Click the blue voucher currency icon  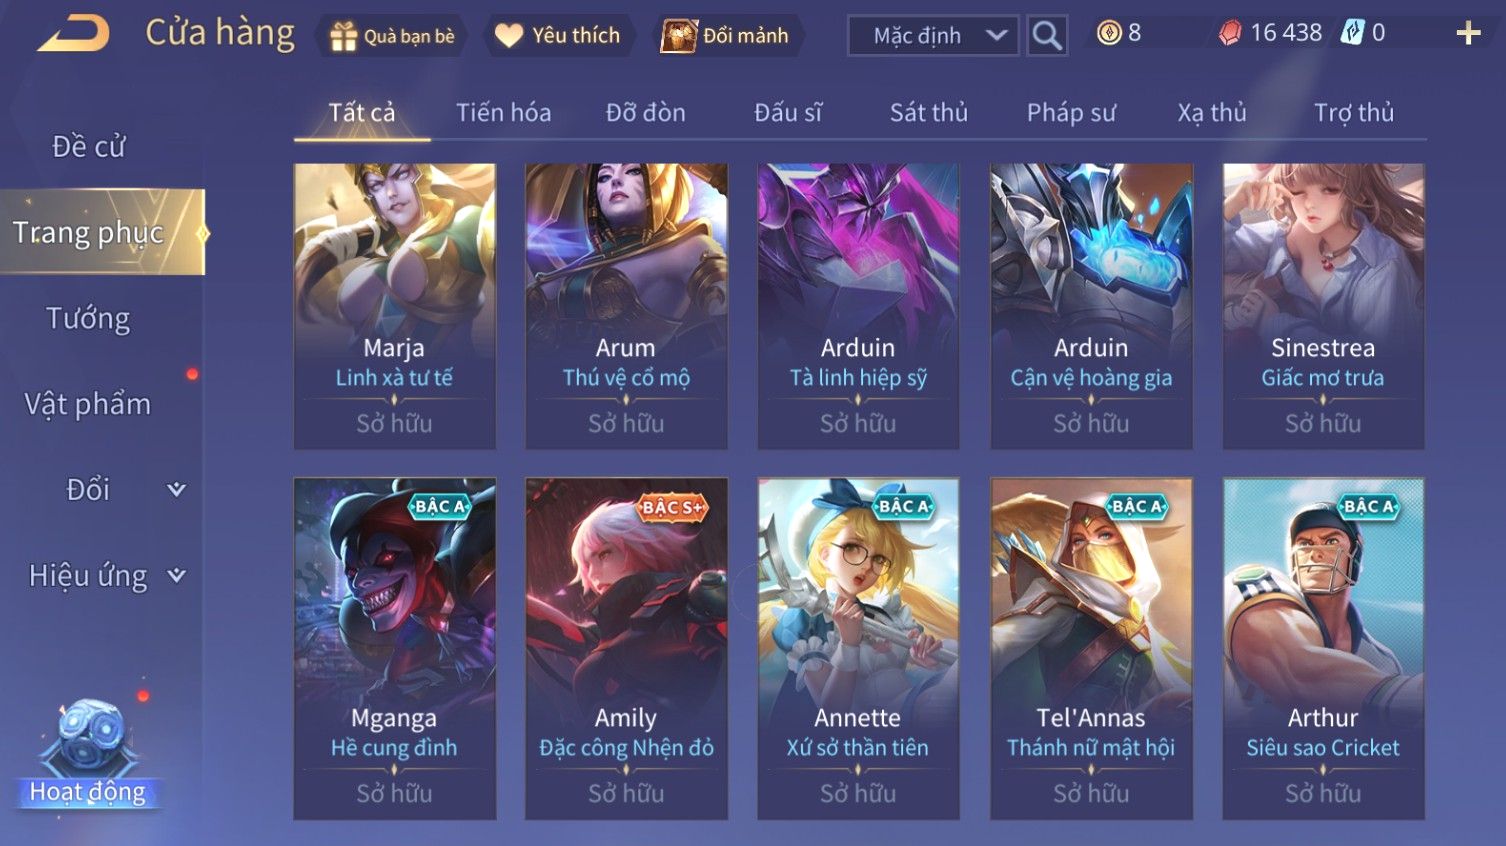click(1352, 33)
